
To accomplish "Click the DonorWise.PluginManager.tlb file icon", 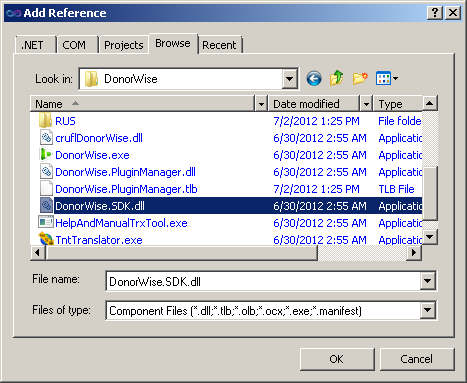I will click(46, 189).
